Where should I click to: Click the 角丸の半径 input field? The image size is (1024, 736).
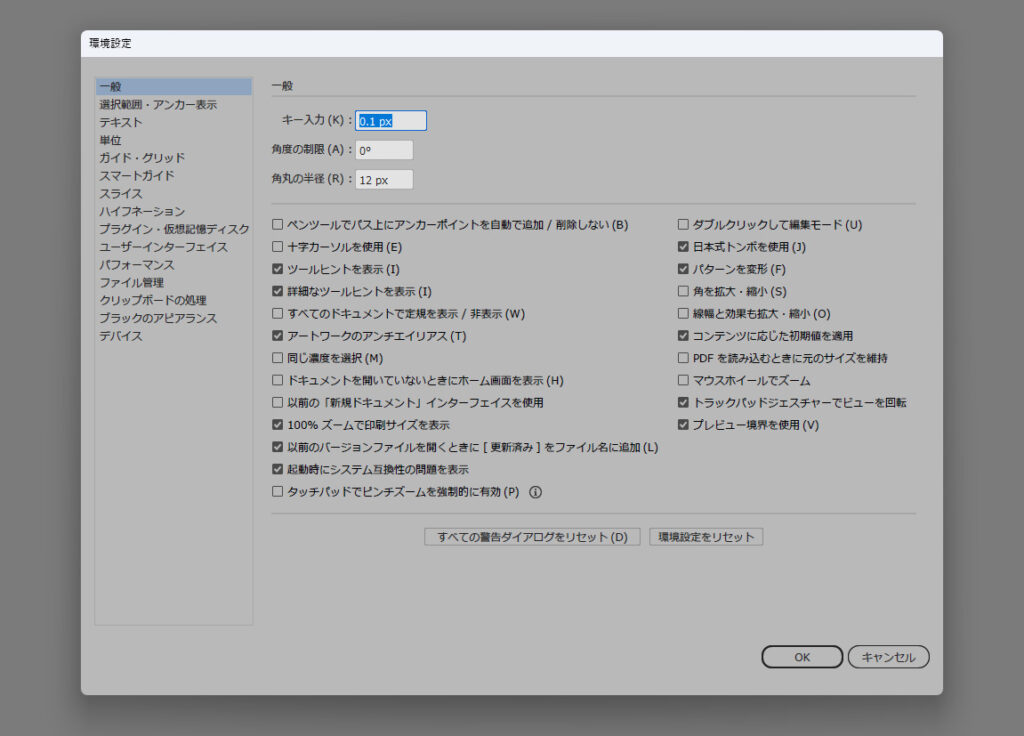click(384, 180)
